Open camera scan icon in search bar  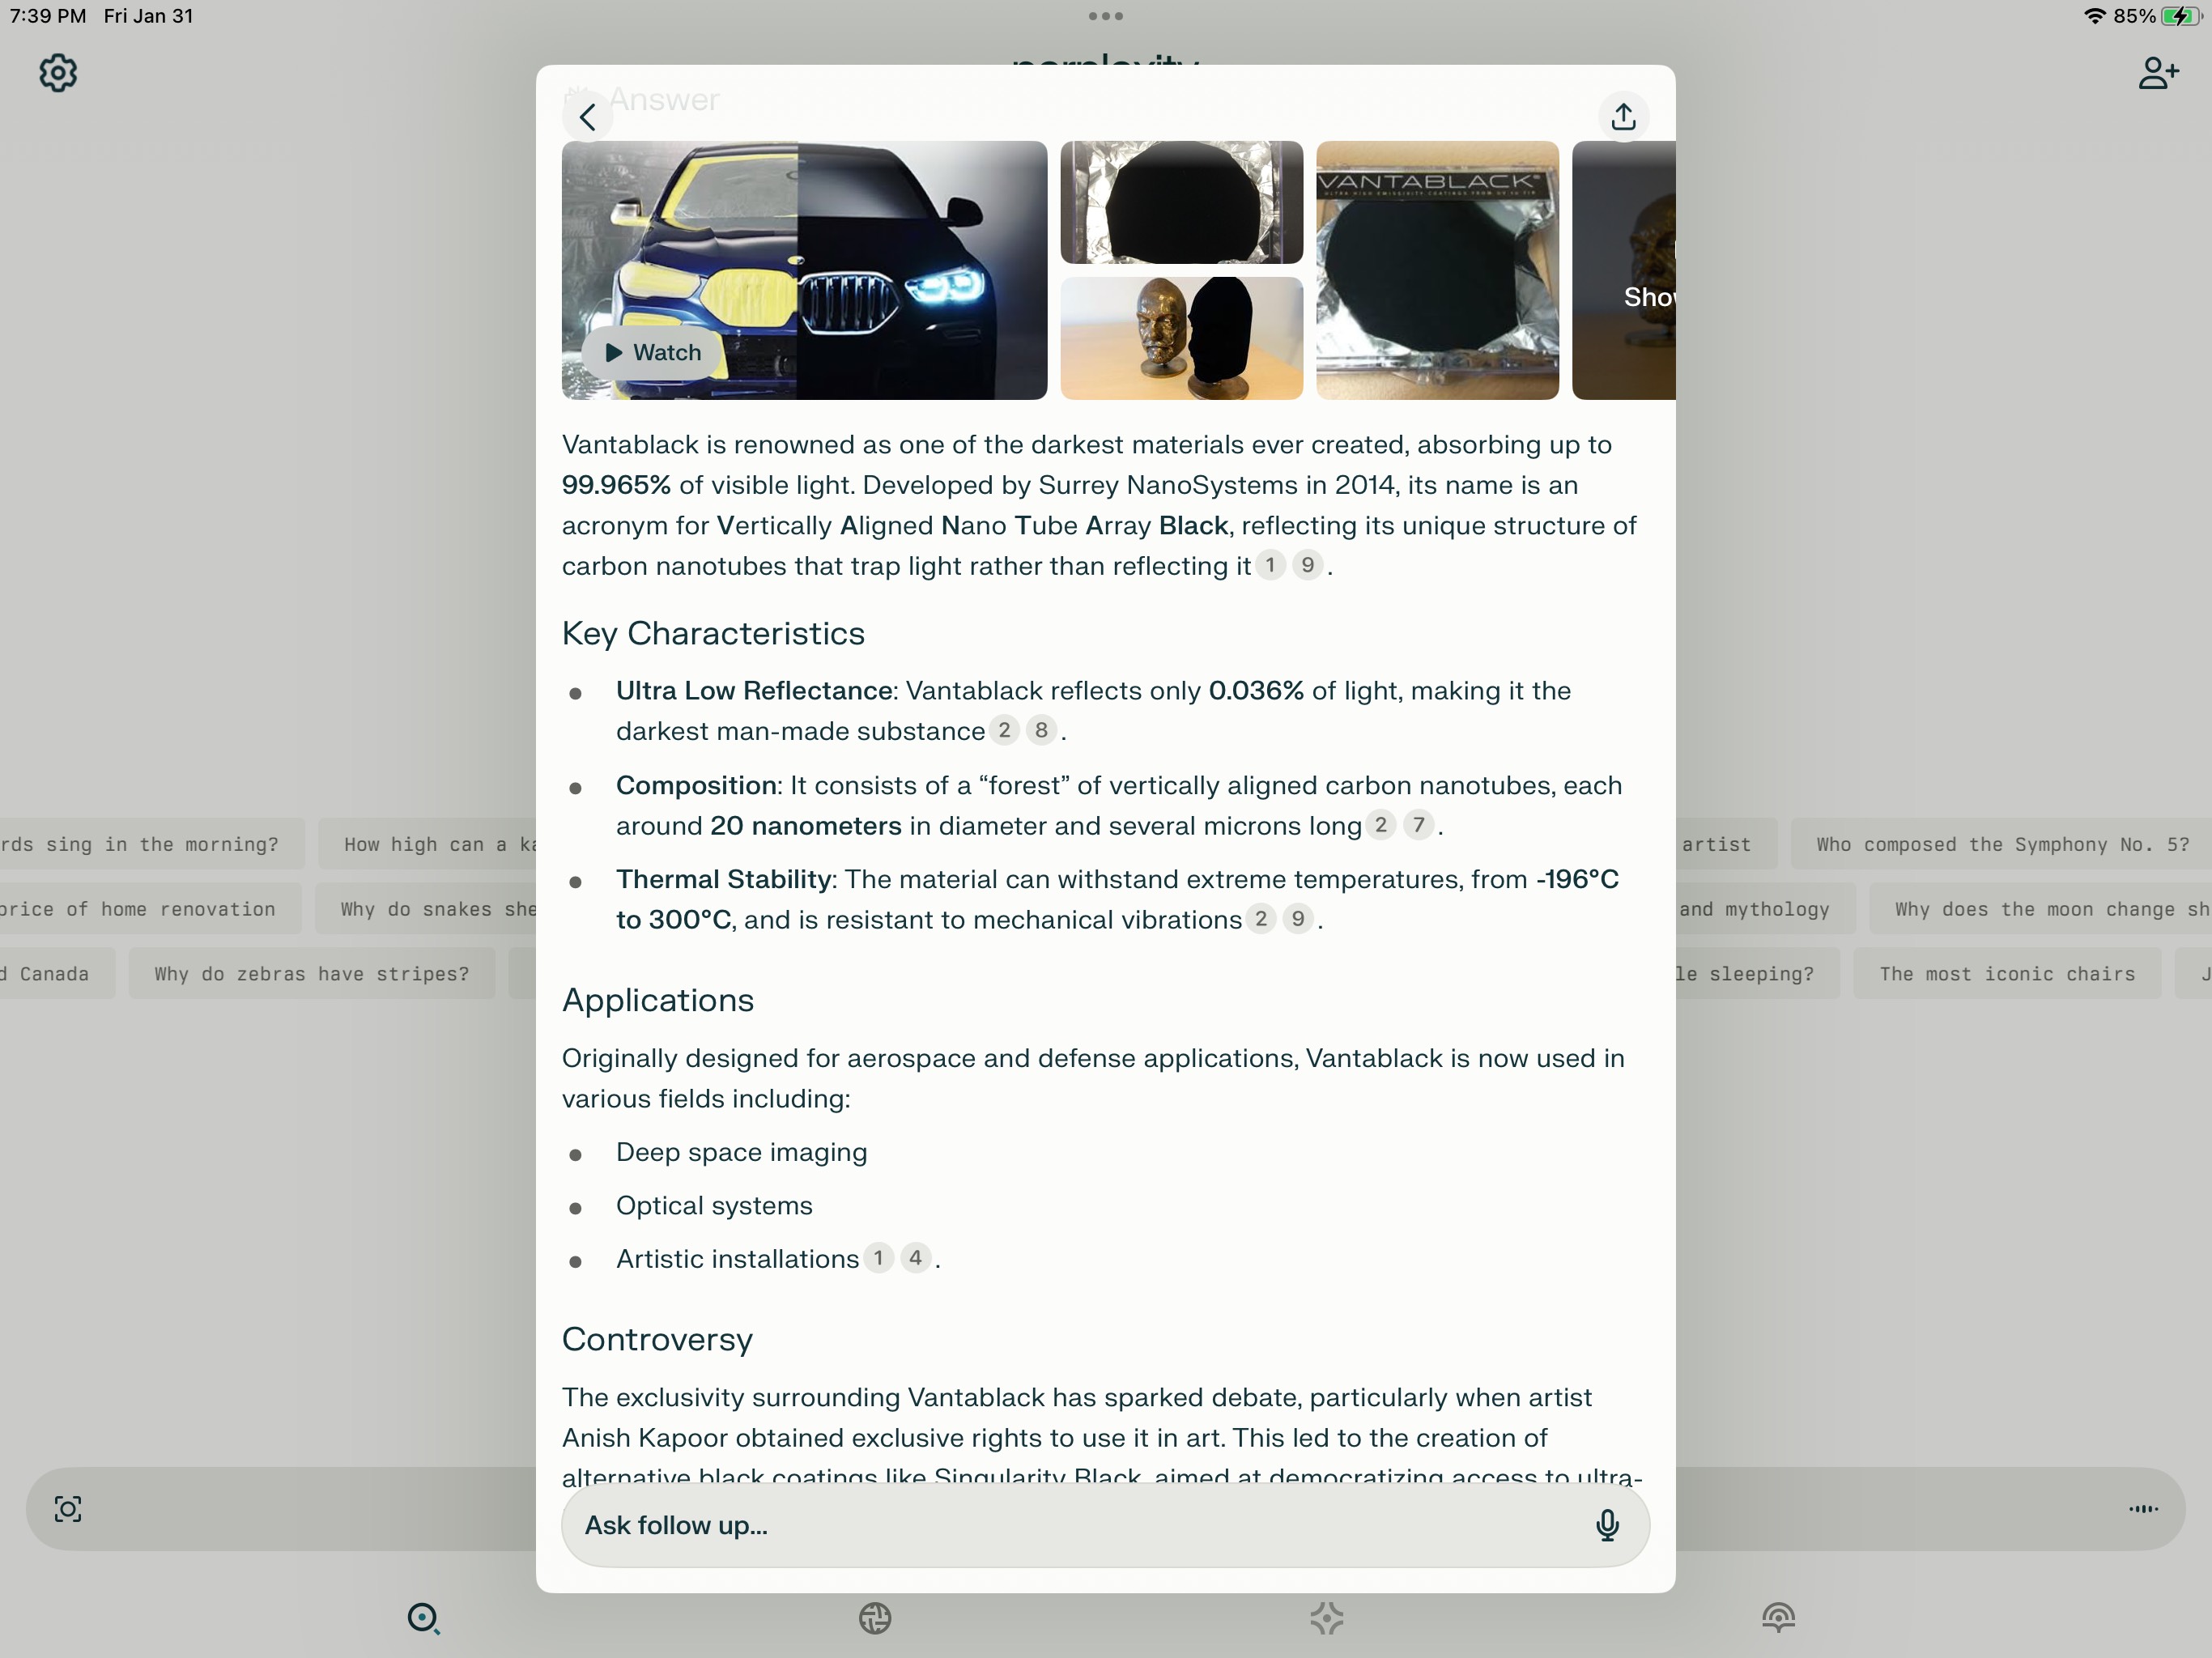click(68, 1509)
